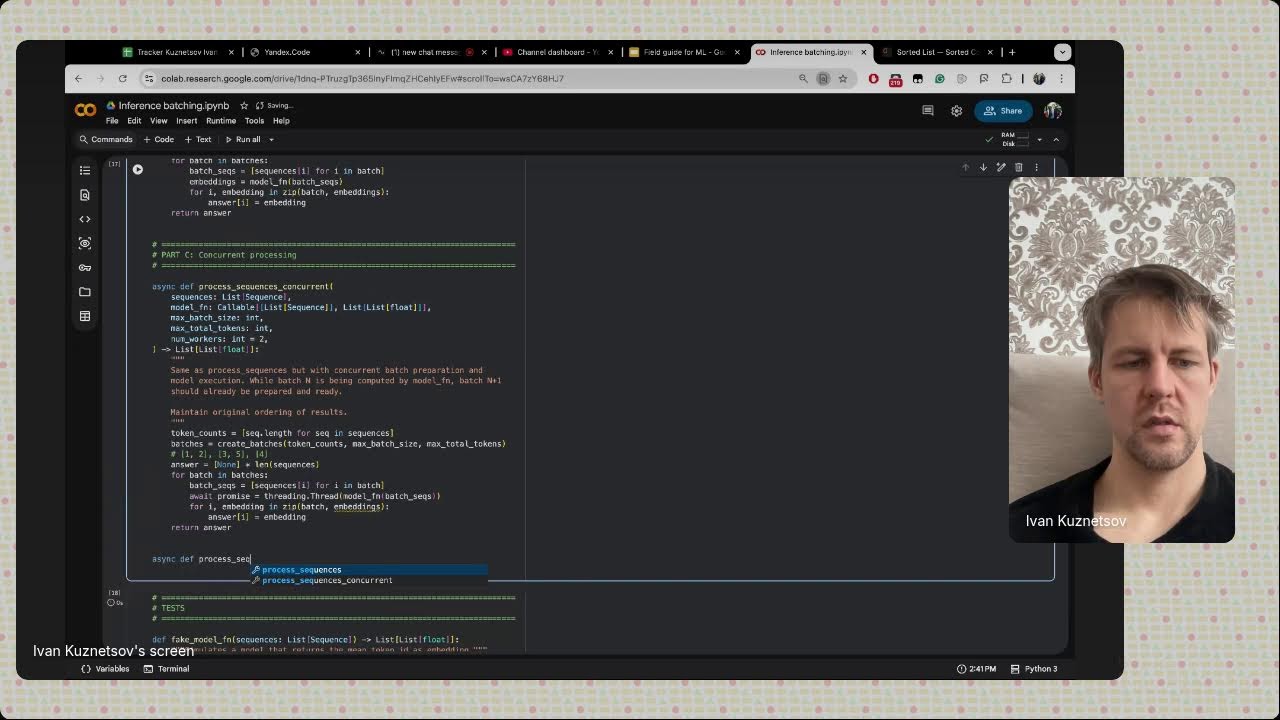Add a new Code cell
Screen dimensions: 1280x720
pos(159,139)
